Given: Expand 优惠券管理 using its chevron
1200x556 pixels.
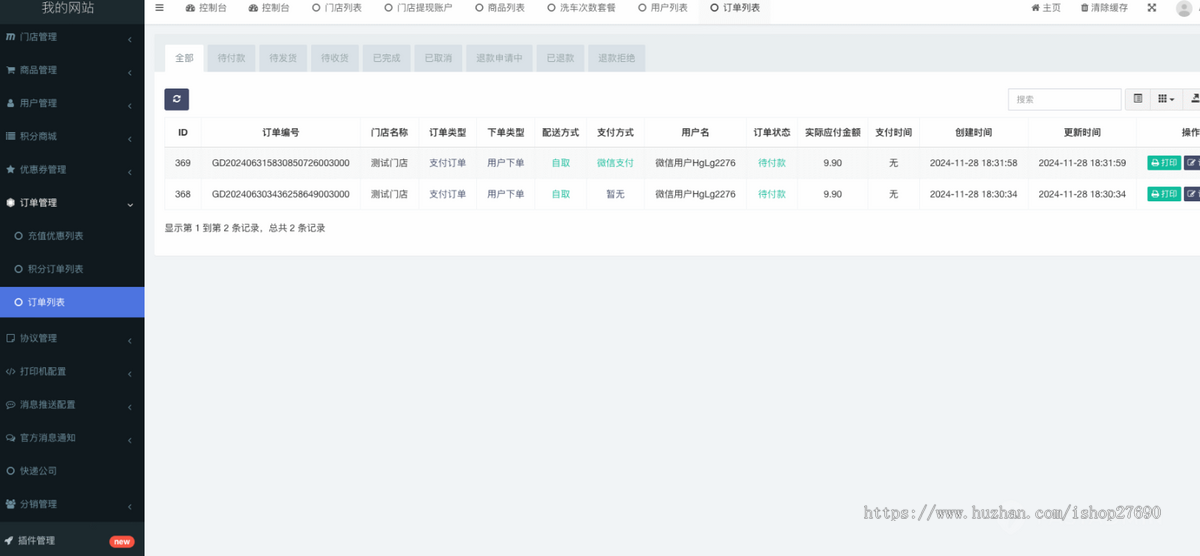Looking at the screenshot, I should pos(130,170).
